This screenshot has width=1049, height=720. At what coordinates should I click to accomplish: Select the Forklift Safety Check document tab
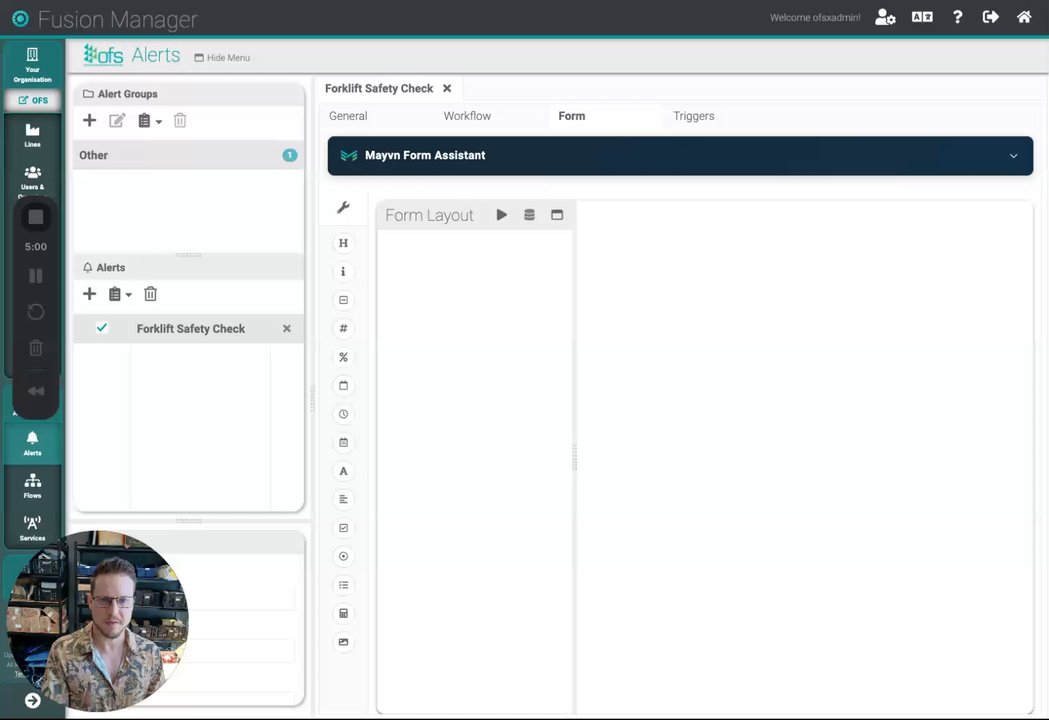coord(379,88)
